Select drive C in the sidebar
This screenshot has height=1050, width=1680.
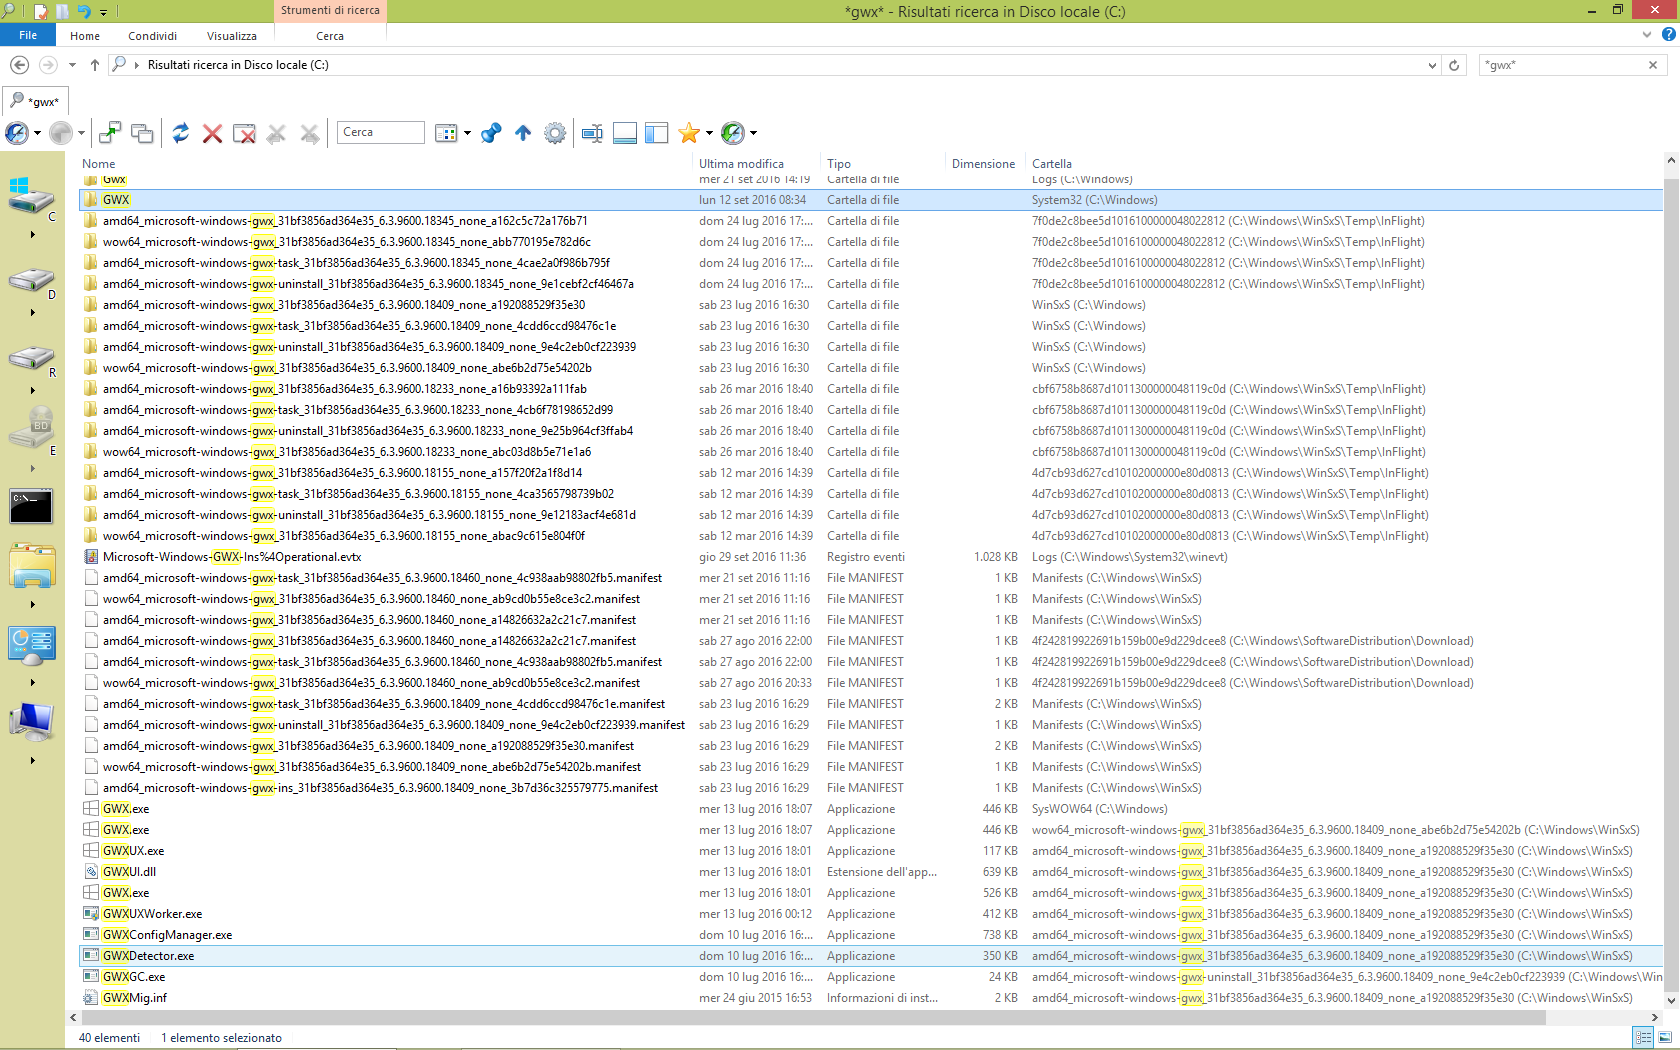coord(32,197)
